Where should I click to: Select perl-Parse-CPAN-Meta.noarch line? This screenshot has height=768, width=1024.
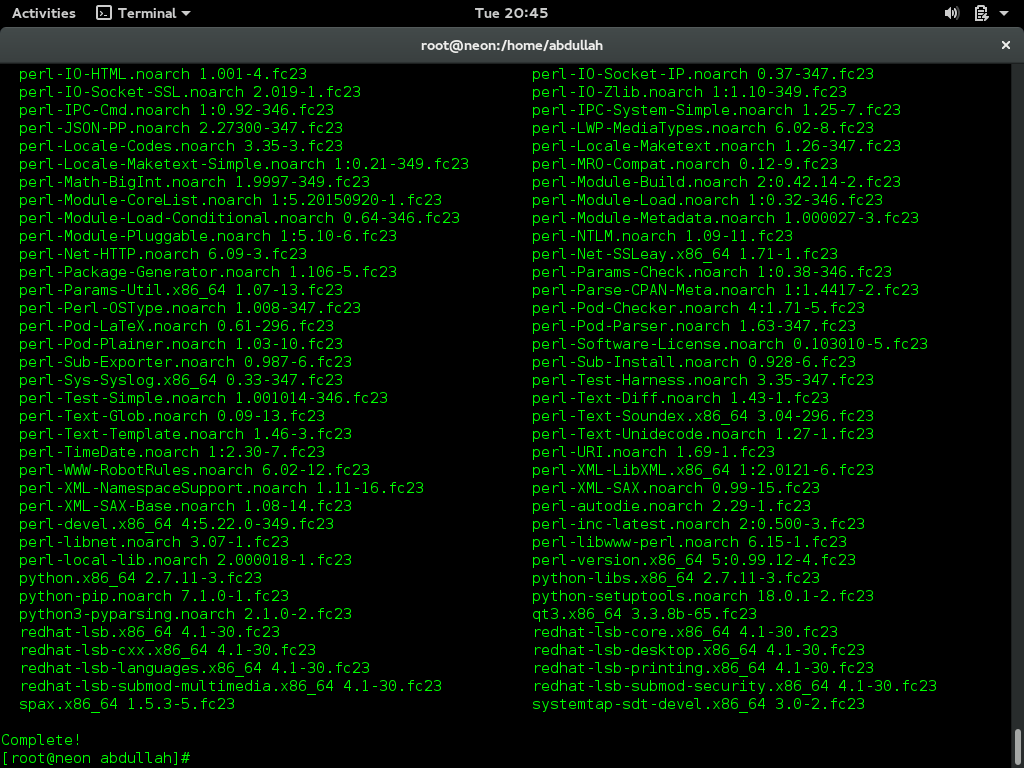(725, 290)
